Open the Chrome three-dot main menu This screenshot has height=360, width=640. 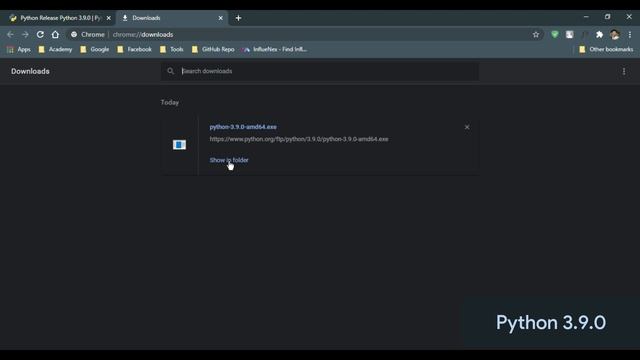630,35
